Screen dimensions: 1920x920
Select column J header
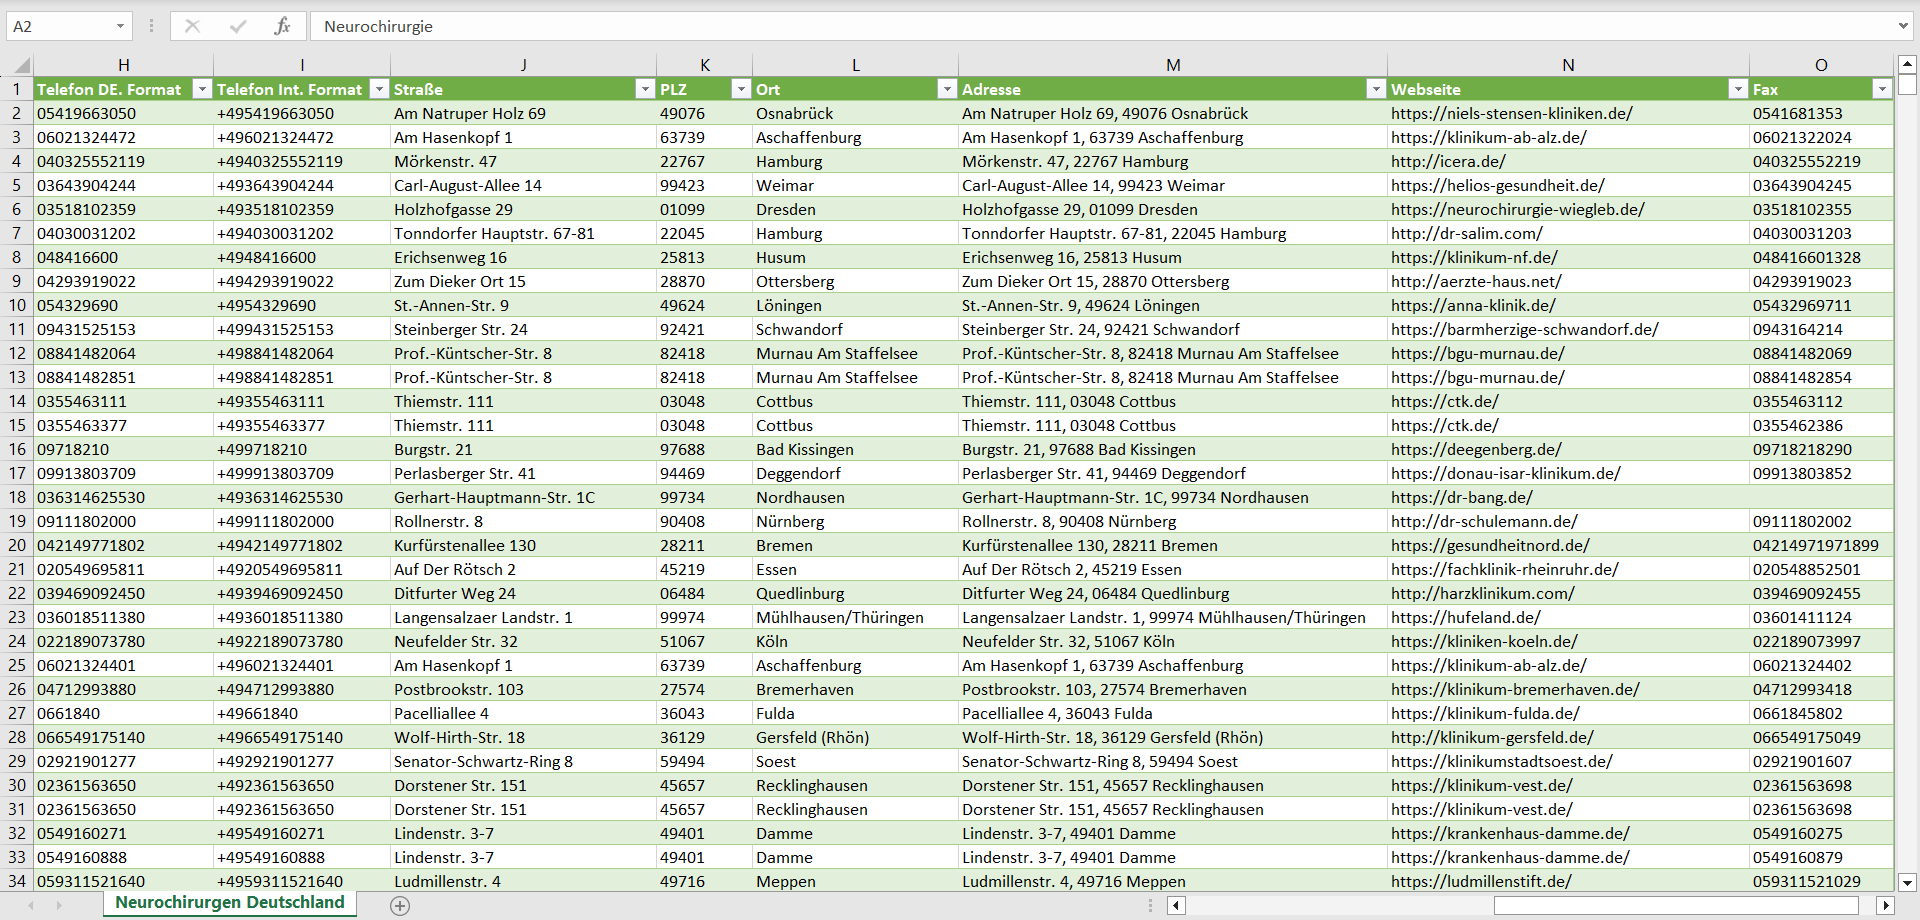point(524,65)
